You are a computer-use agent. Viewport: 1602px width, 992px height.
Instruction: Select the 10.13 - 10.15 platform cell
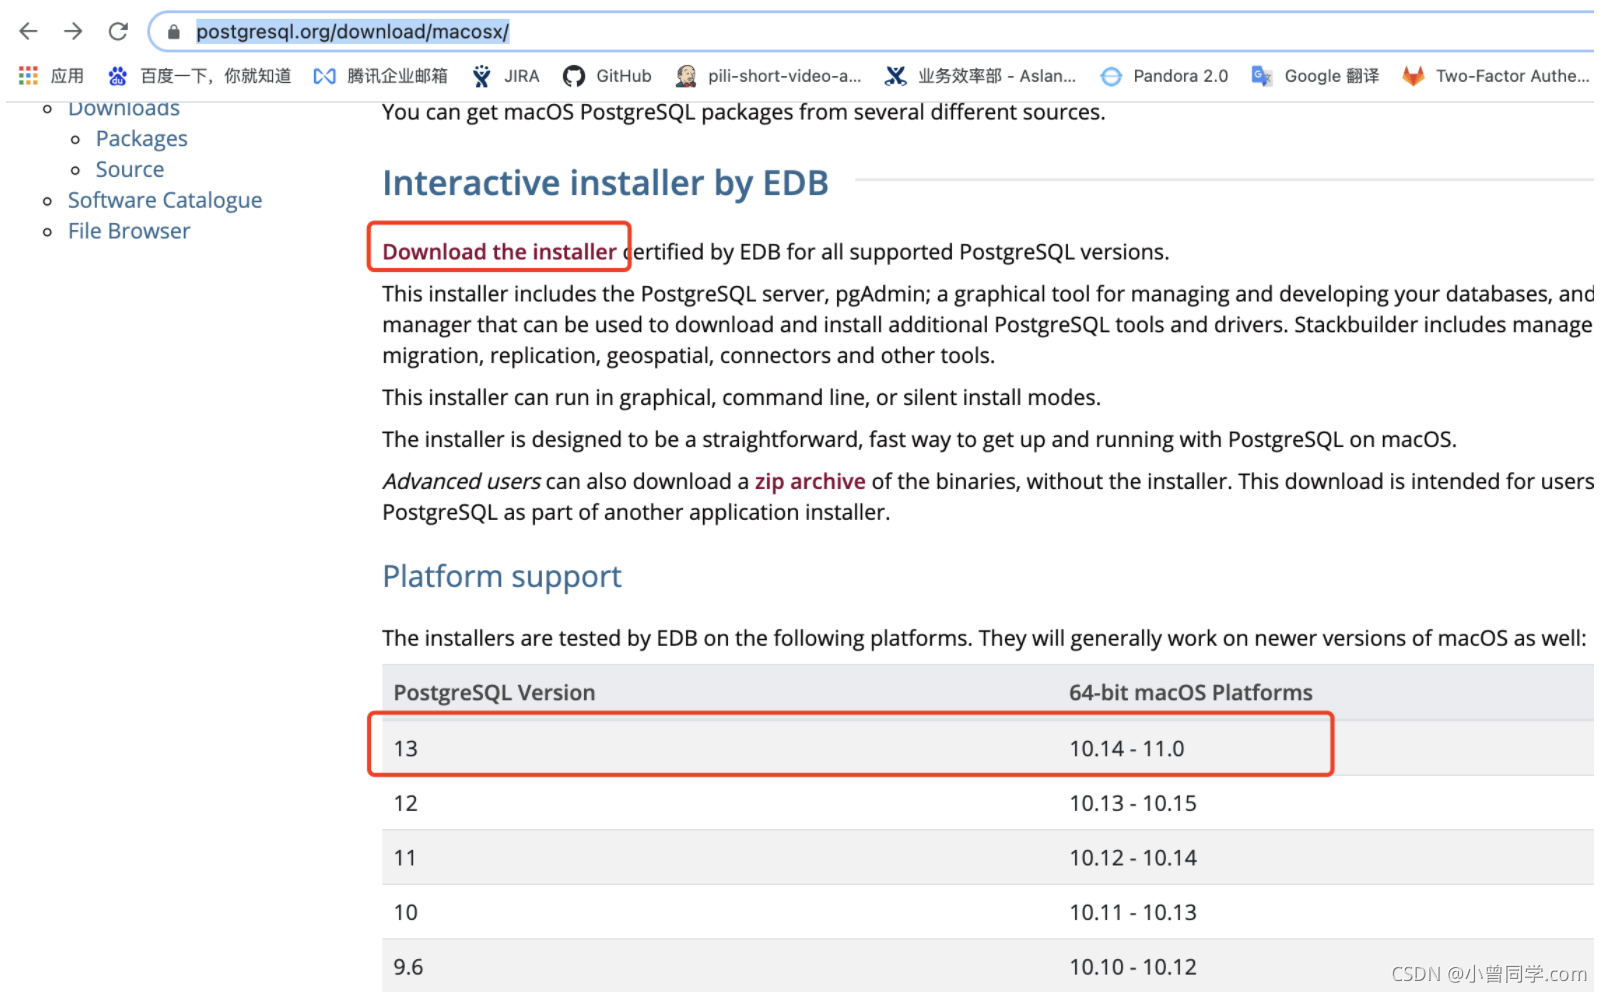[x=1133, y=804]
